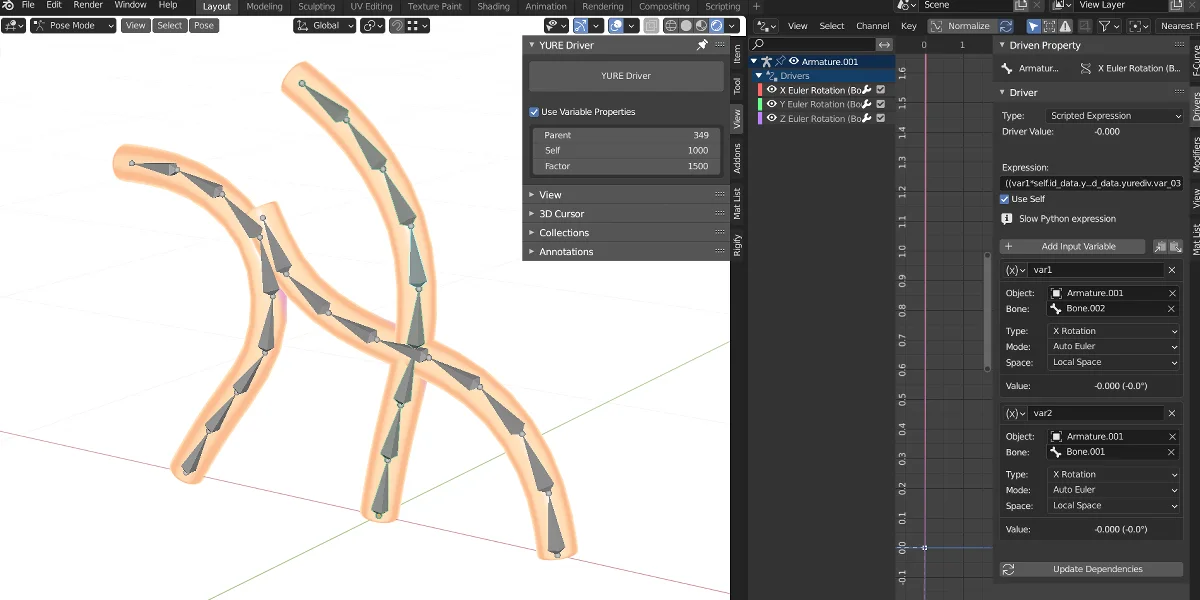Remove the var1 input variable
The height and width of the screenshot is (600, 1200).
[x=1172, y=270]
